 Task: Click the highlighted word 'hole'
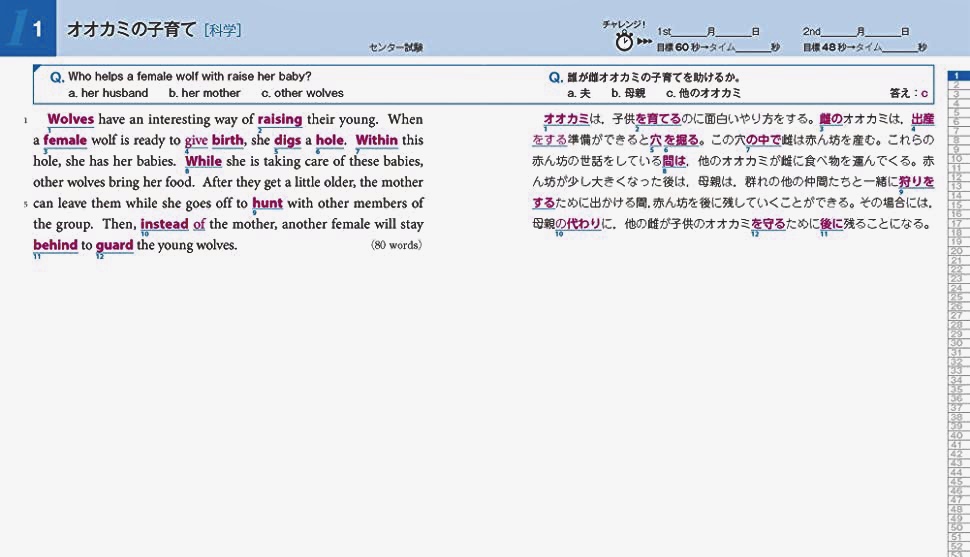(330, 140)
